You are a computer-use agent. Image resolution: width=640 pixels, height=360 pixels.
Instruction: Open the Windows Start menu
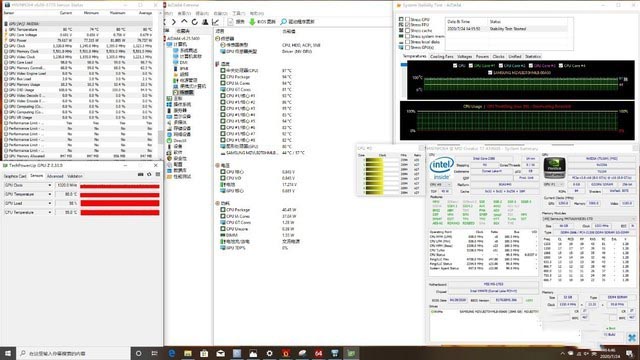point(8,353)
